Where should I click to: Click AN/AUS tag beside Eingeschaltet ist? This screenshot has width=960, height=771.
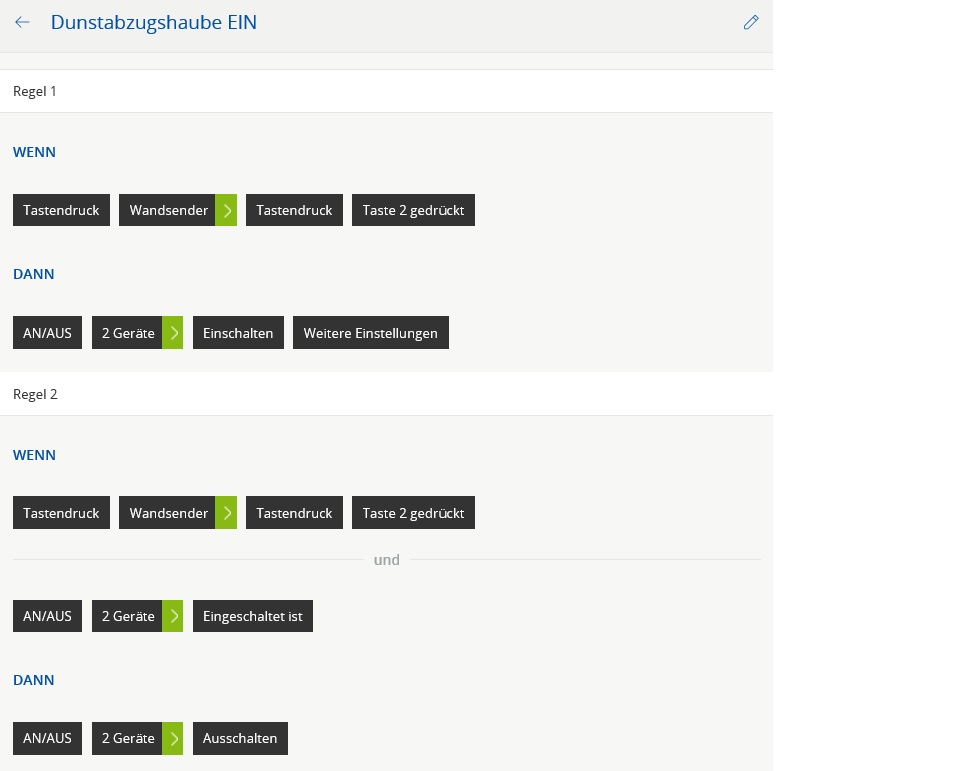pos(47,616)
